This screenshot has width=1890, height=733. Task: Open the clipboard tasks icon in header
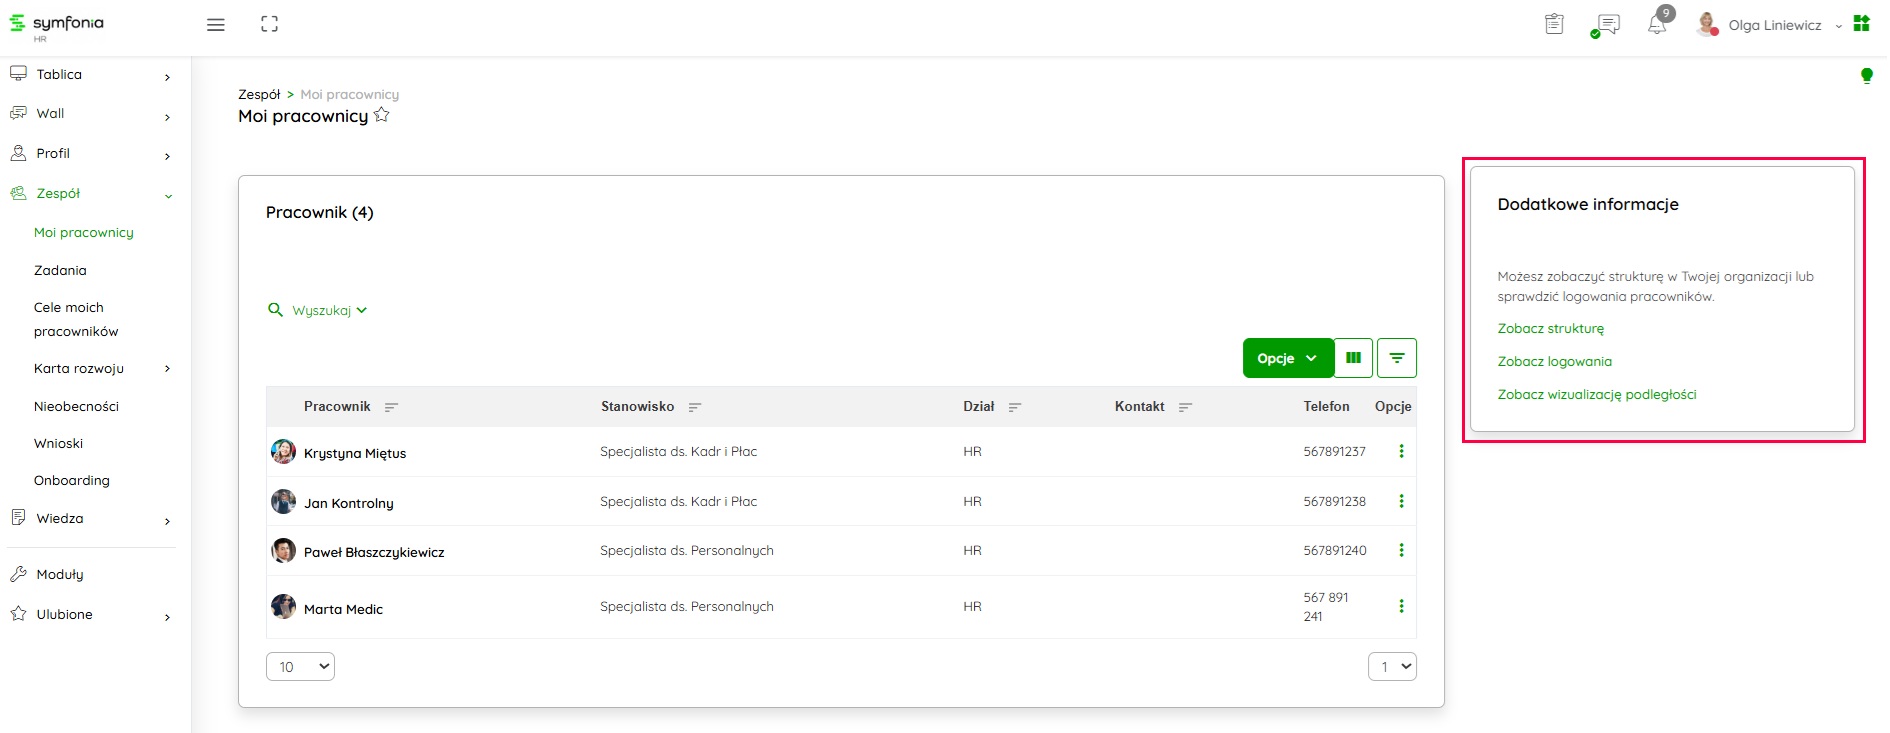point(1554,24)
